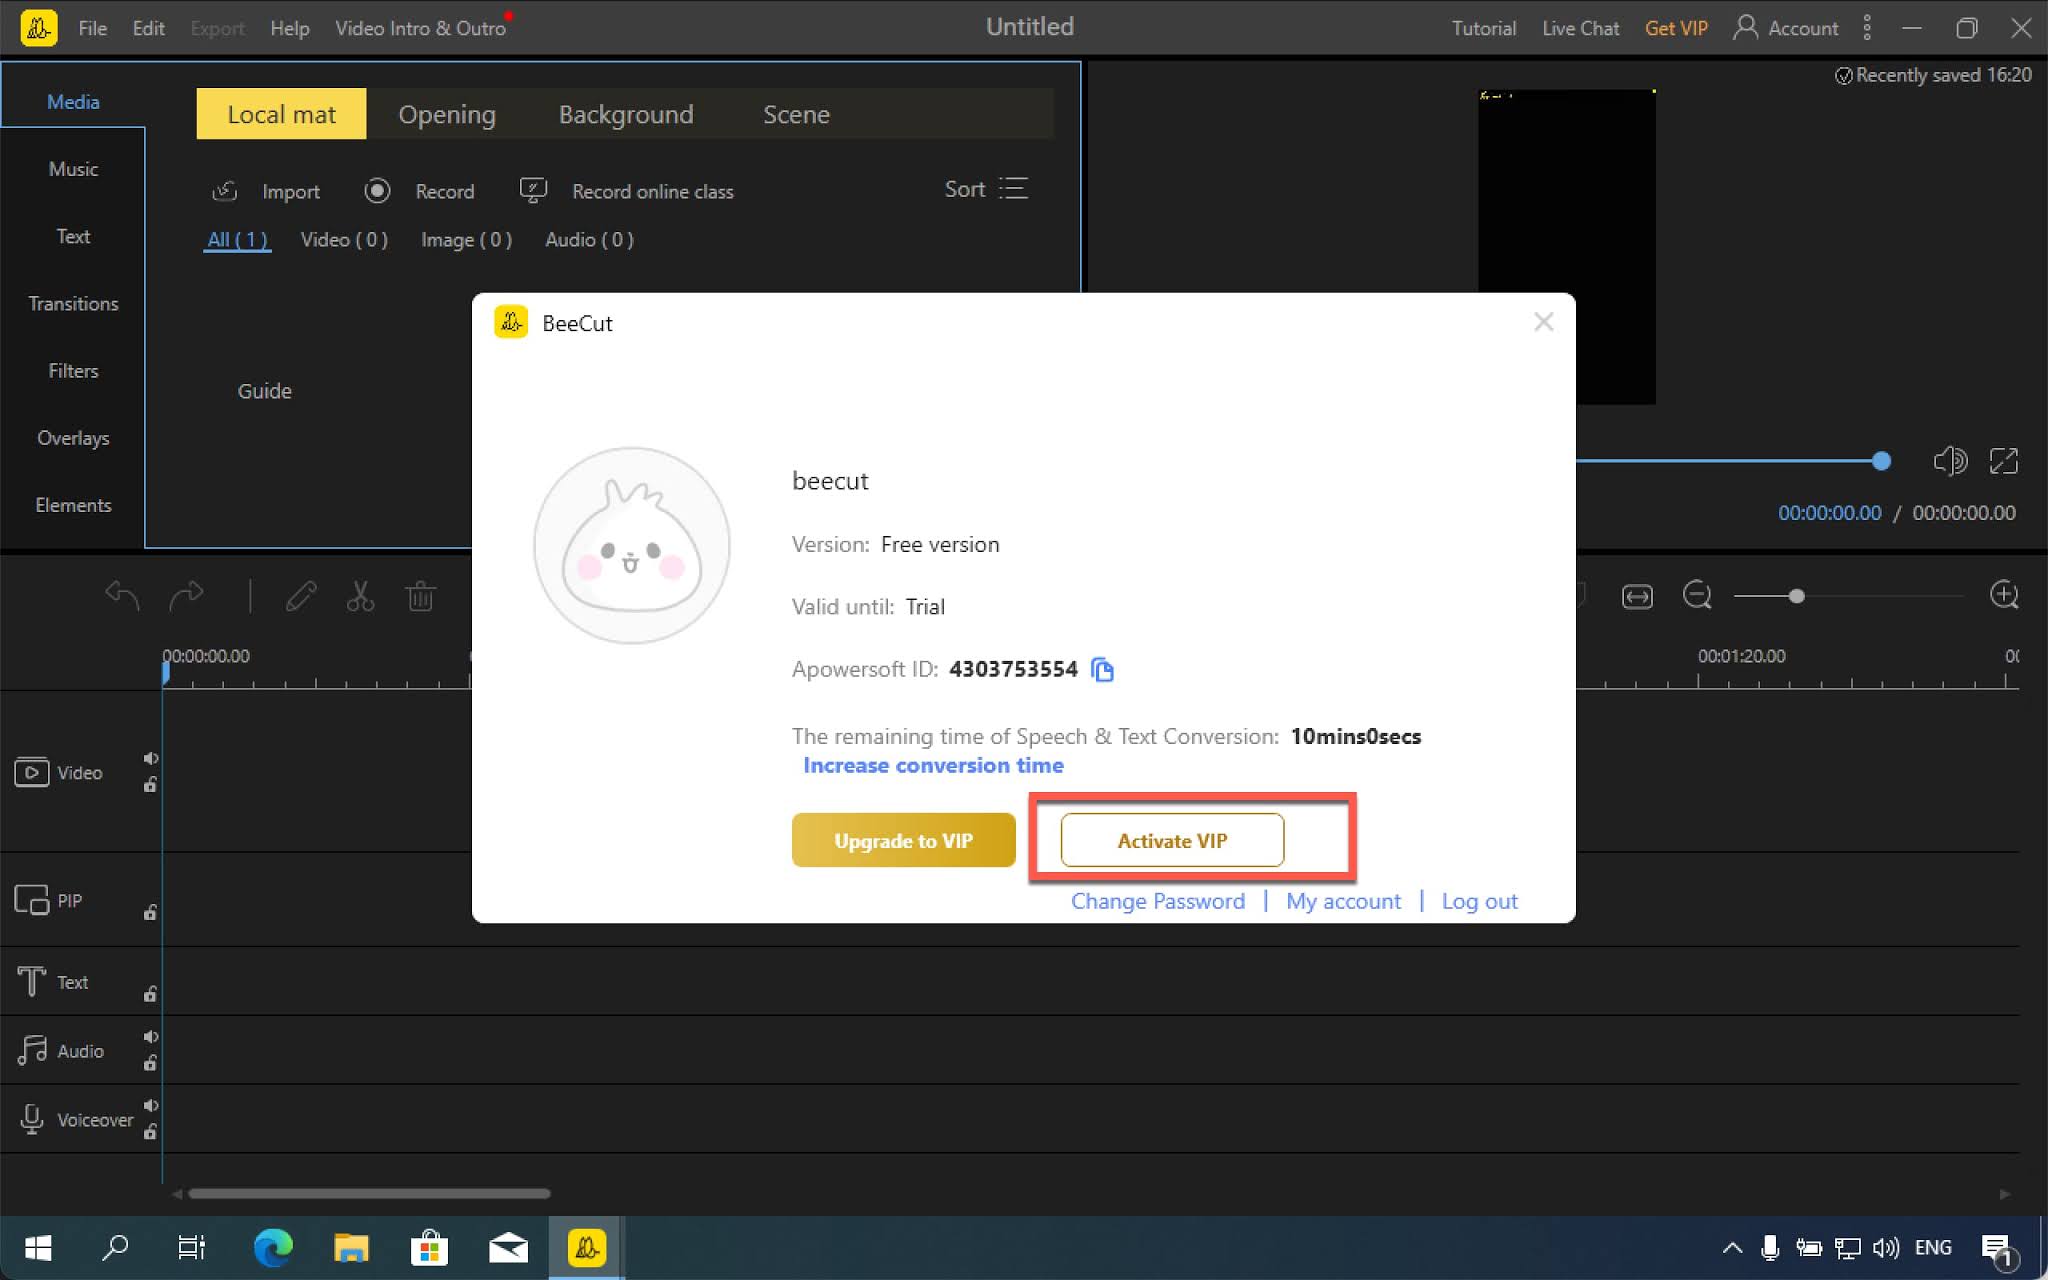Filter media by All (1)
This screenshot has height=1280, width=2048.
[x=237, y=240]
